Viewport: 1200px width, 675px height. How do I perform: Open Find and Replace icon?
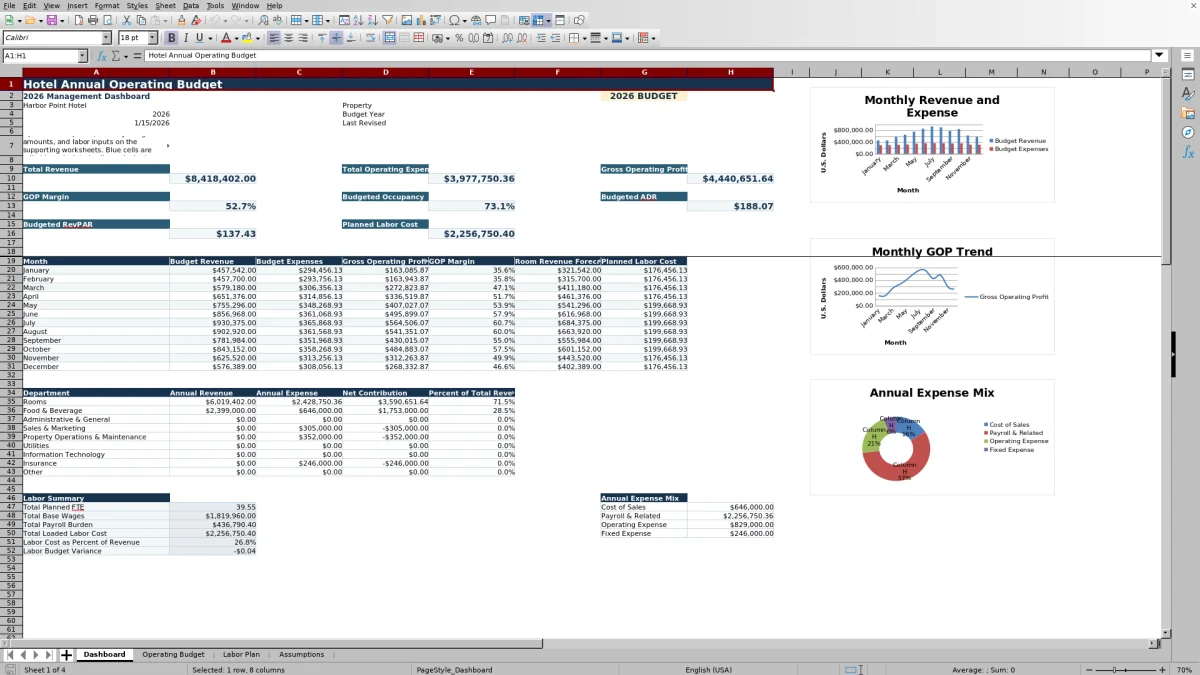[x=263, y=20]
